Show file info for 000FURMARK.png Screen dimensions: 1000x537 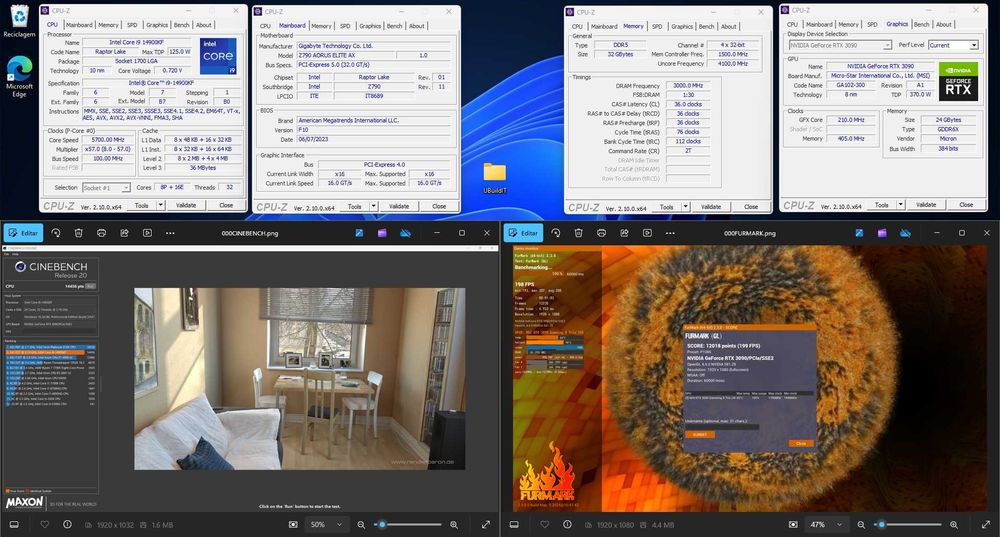(x=567, y=525)
